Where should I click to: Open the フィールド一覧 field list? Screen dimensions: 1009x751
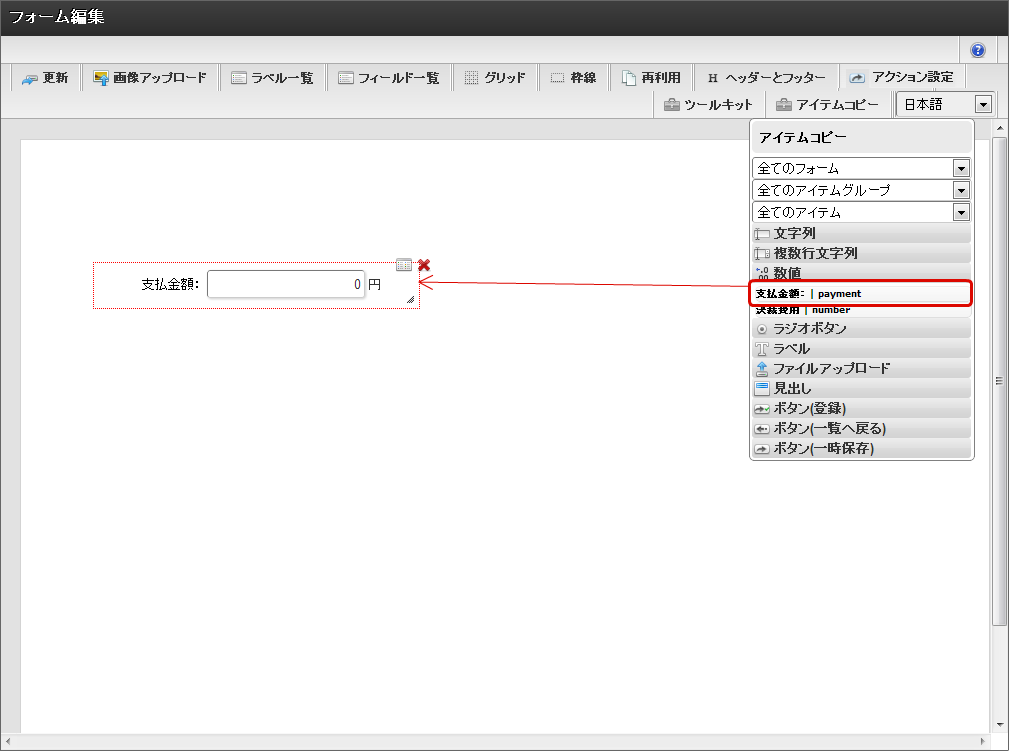click(x=389, y=78)
